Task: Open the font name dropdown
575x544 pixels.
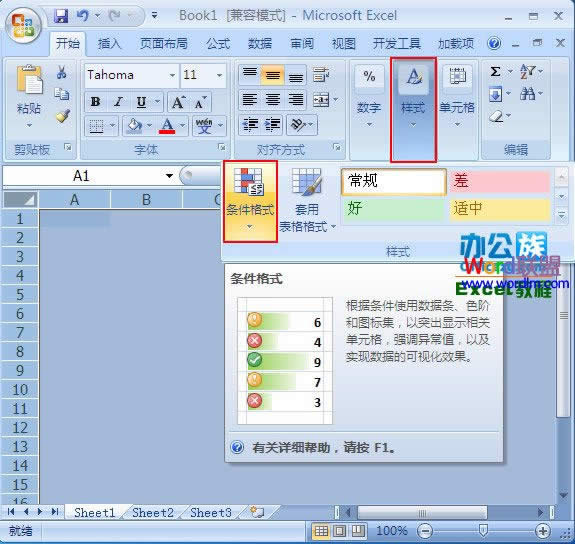Action: [x=172, y=76]
